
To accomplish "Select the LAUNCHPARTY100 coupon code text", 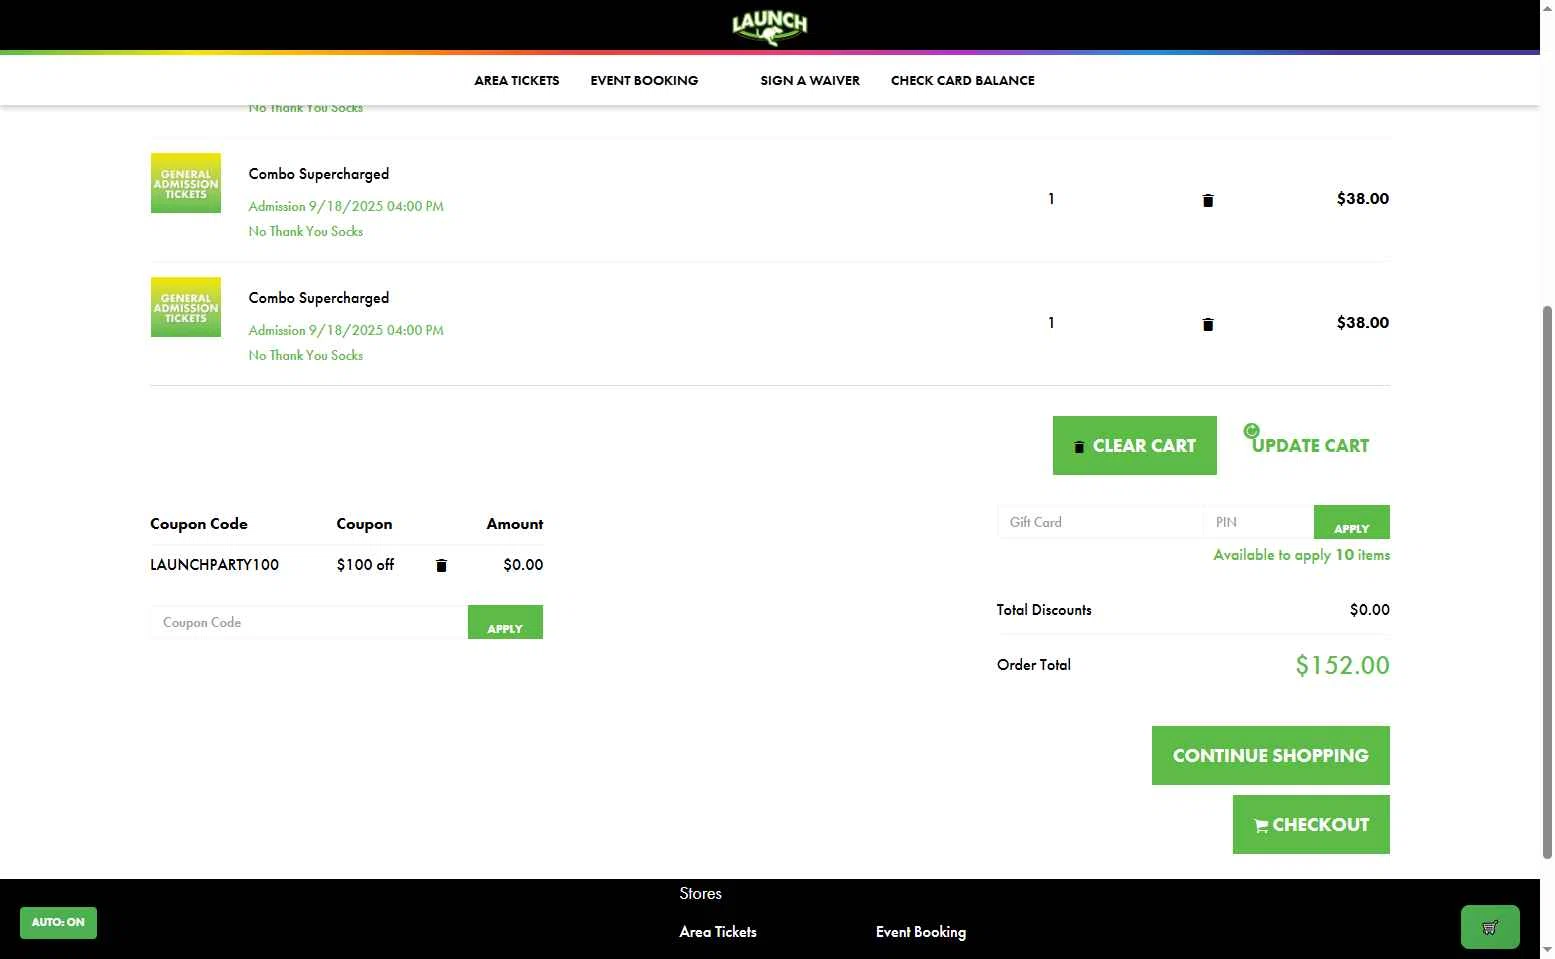I will (214, 565).
